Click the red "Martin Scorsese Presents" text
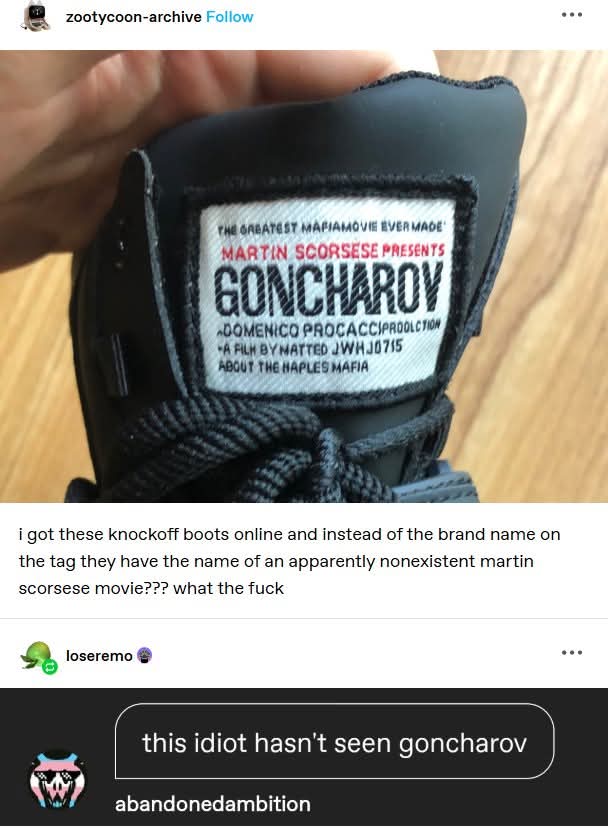 333,251
